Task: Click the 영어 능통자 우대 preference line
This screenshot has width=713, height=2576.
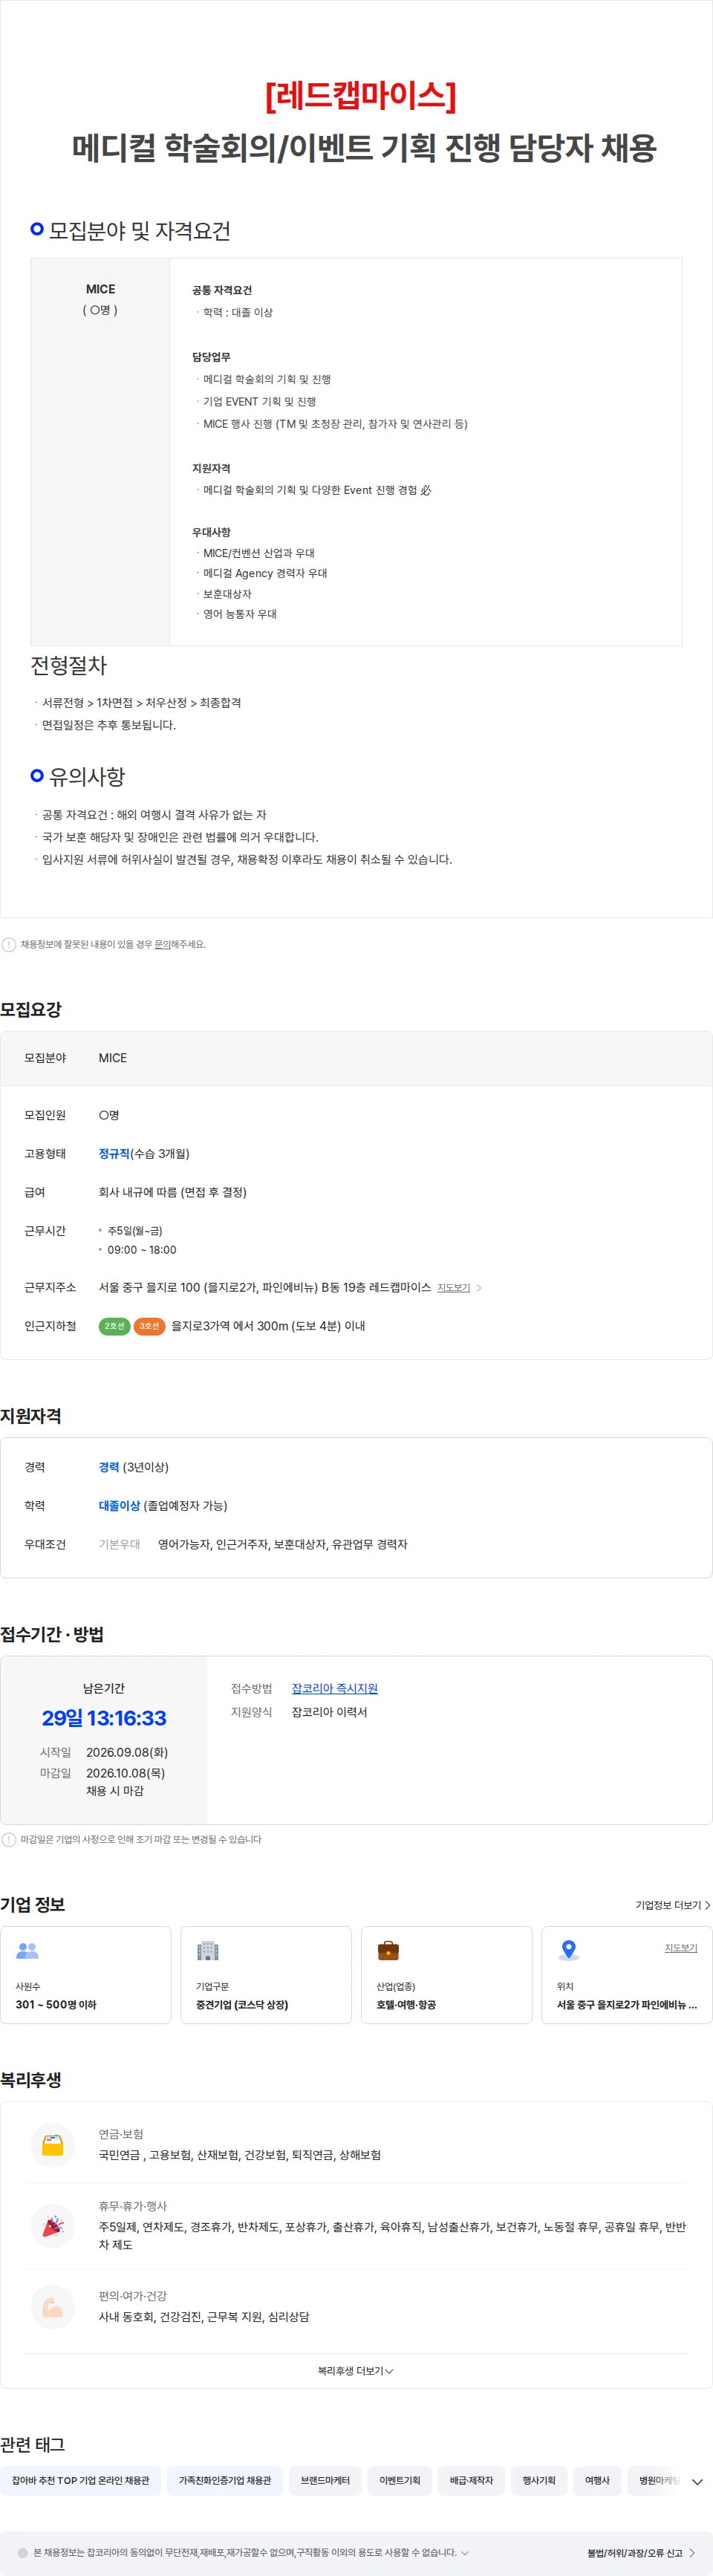Action: point(240,614)
